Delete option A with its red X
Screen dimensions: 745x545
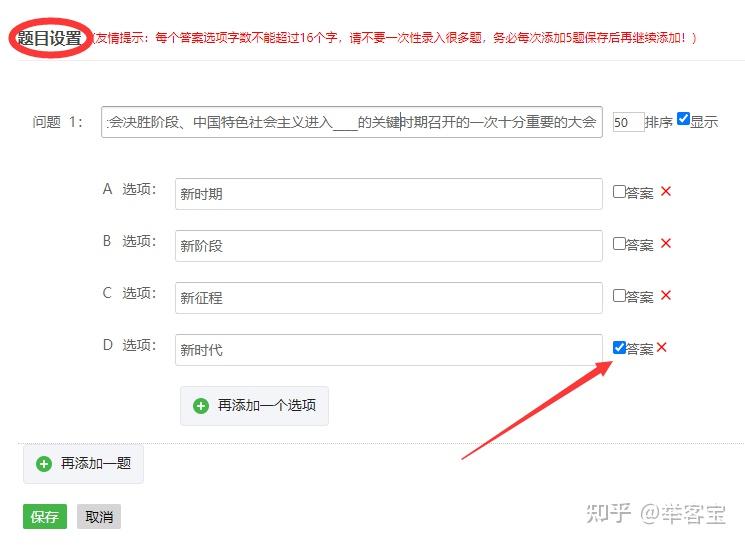coord(666,191)
